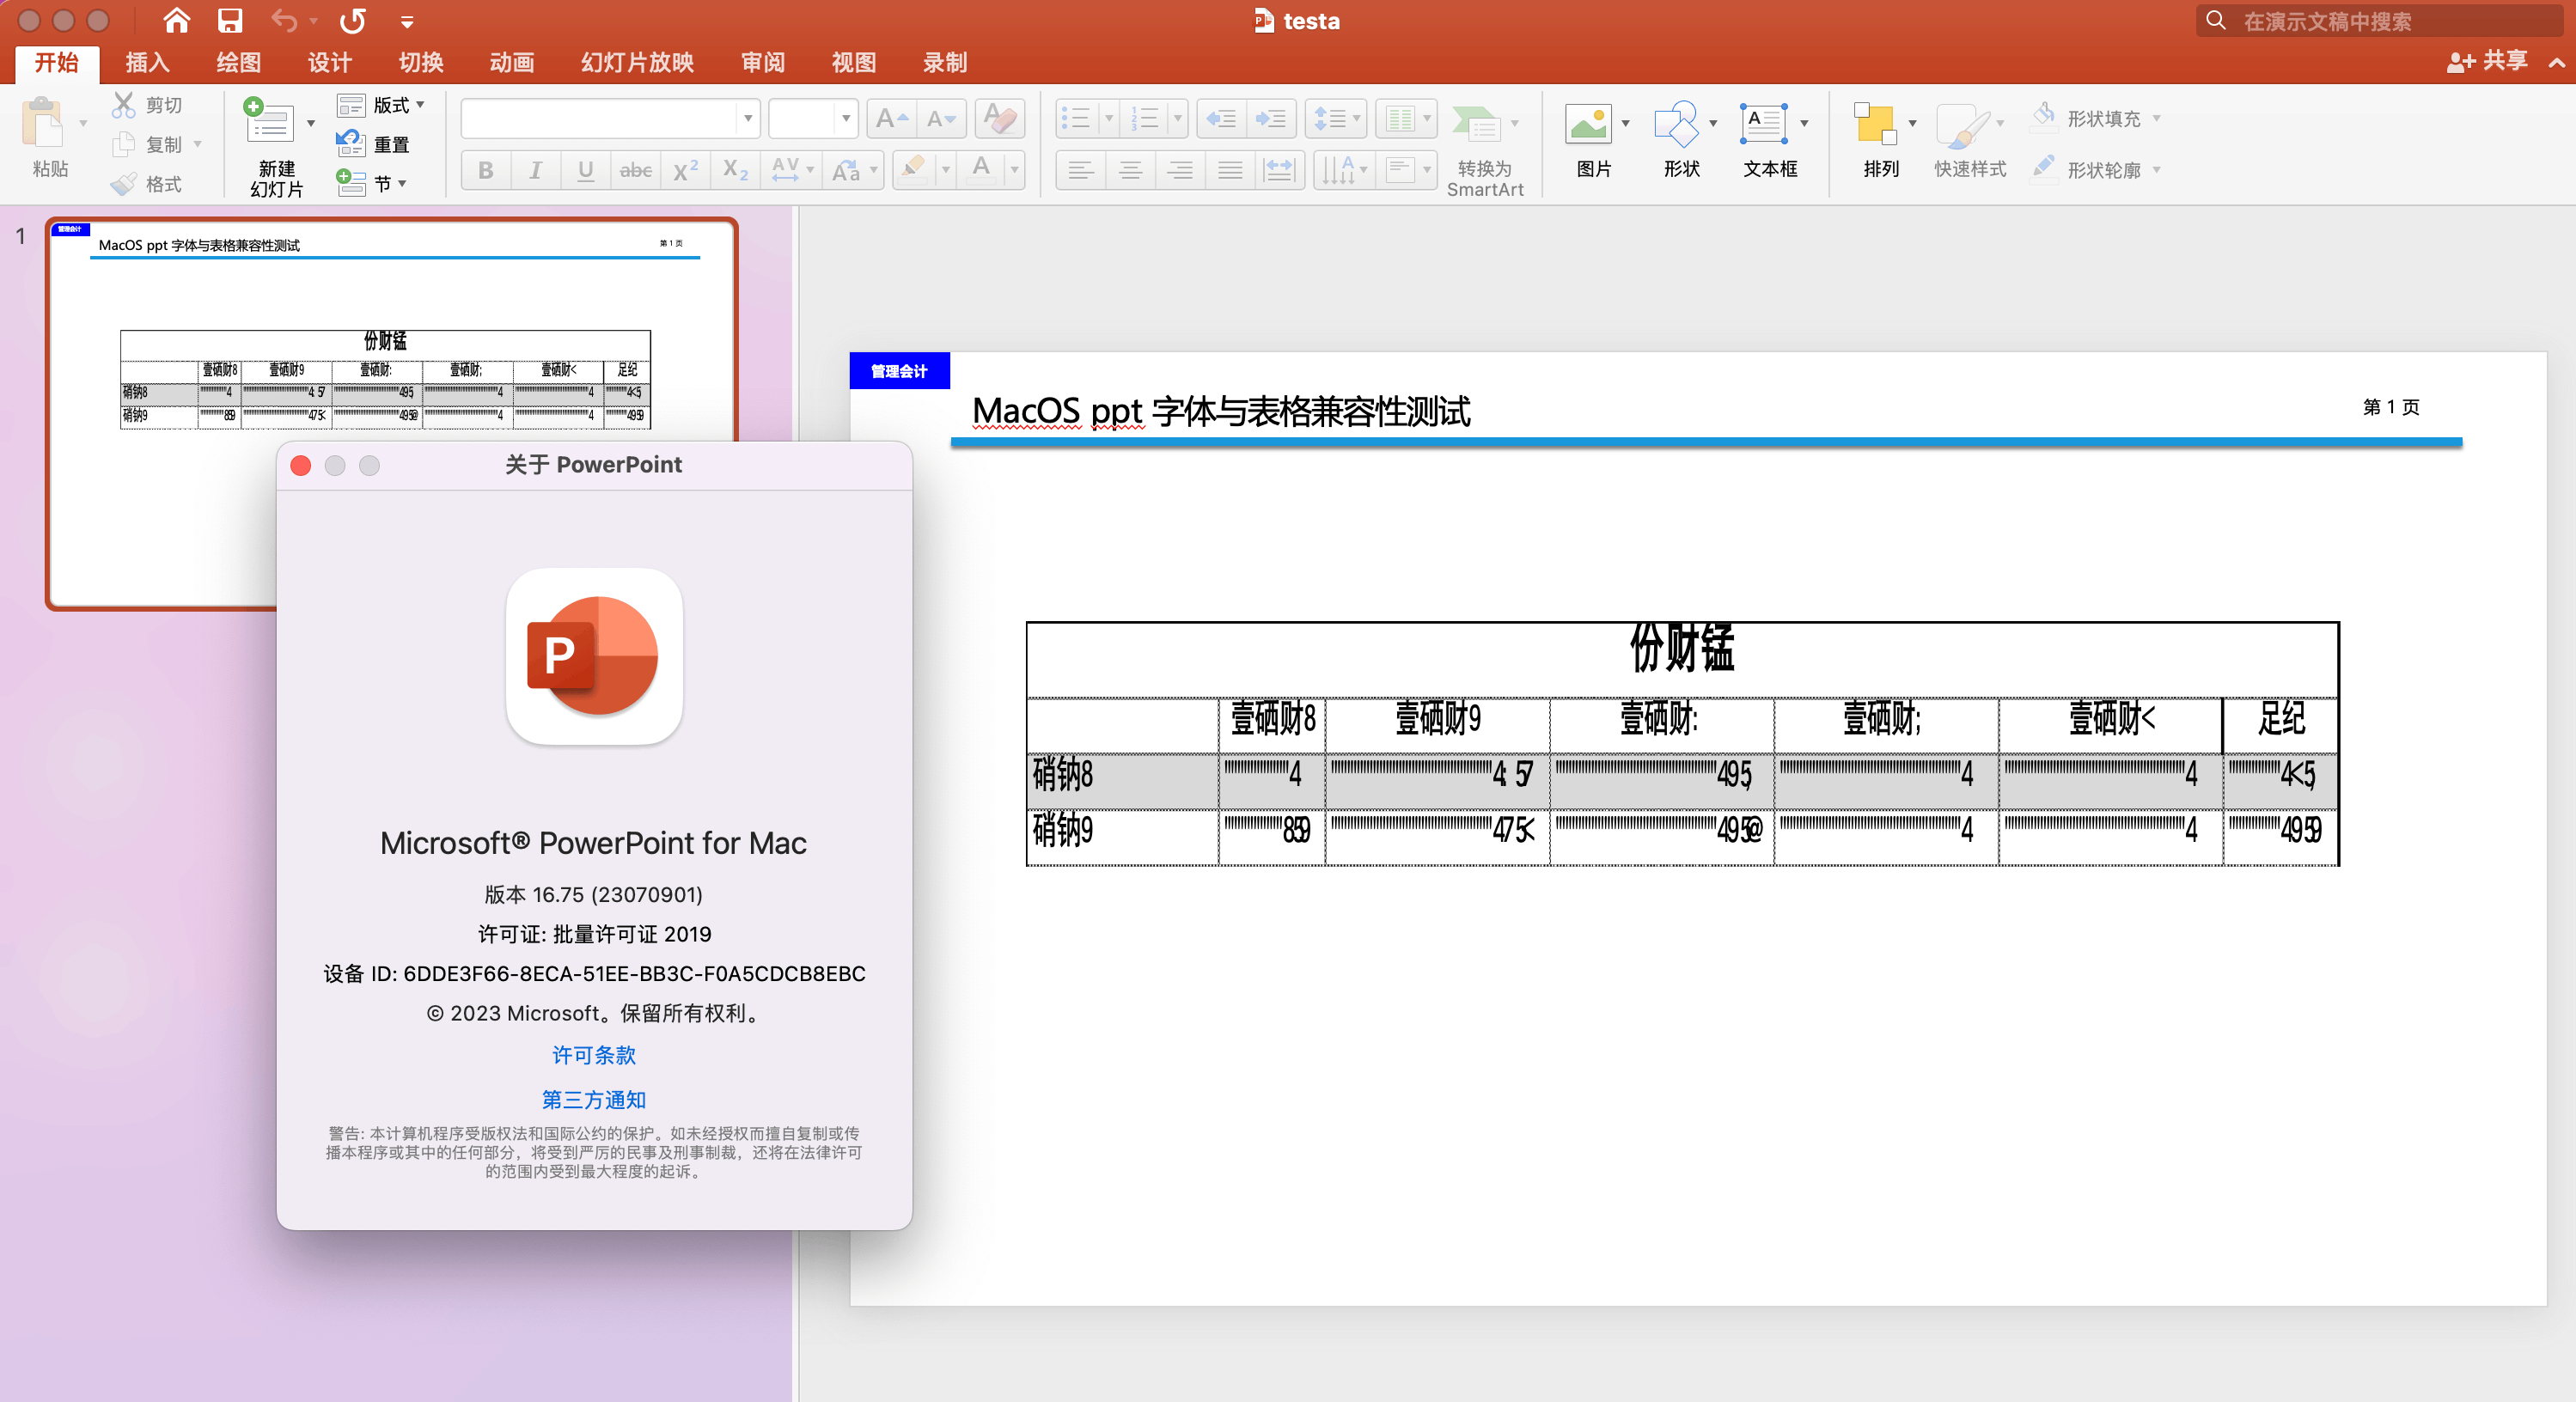
Task: Toggle underline formatting button
Action: pos(585,171)
